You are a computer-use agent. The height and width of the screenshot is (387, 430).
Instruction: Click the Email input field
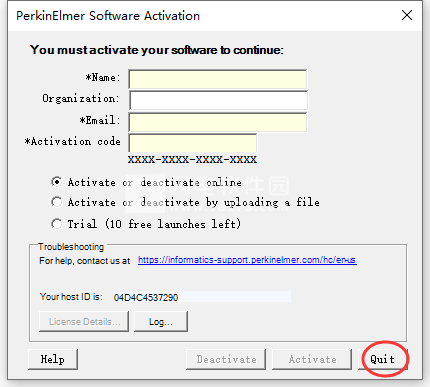[x=218, y=122]
